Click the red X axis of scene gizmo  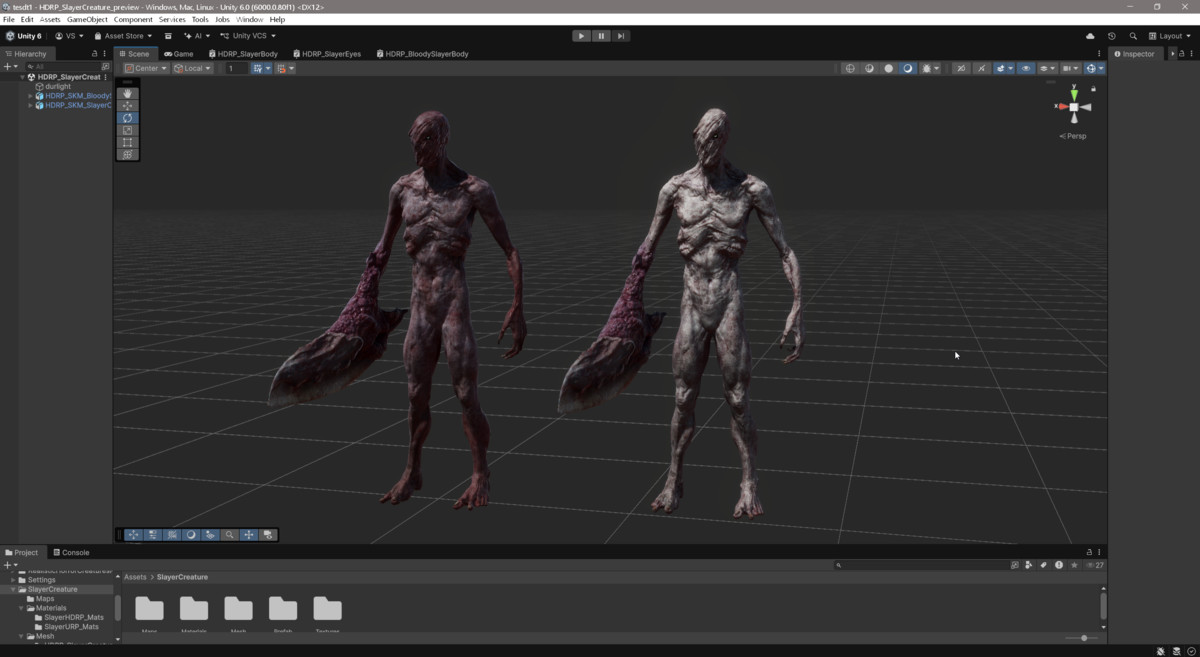(x=1063, y=106)
